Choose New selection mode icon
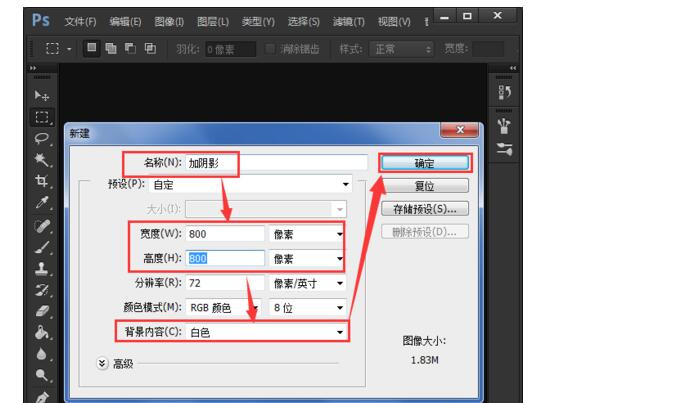This screenshot has height=403, width=673. pos(91,48)
